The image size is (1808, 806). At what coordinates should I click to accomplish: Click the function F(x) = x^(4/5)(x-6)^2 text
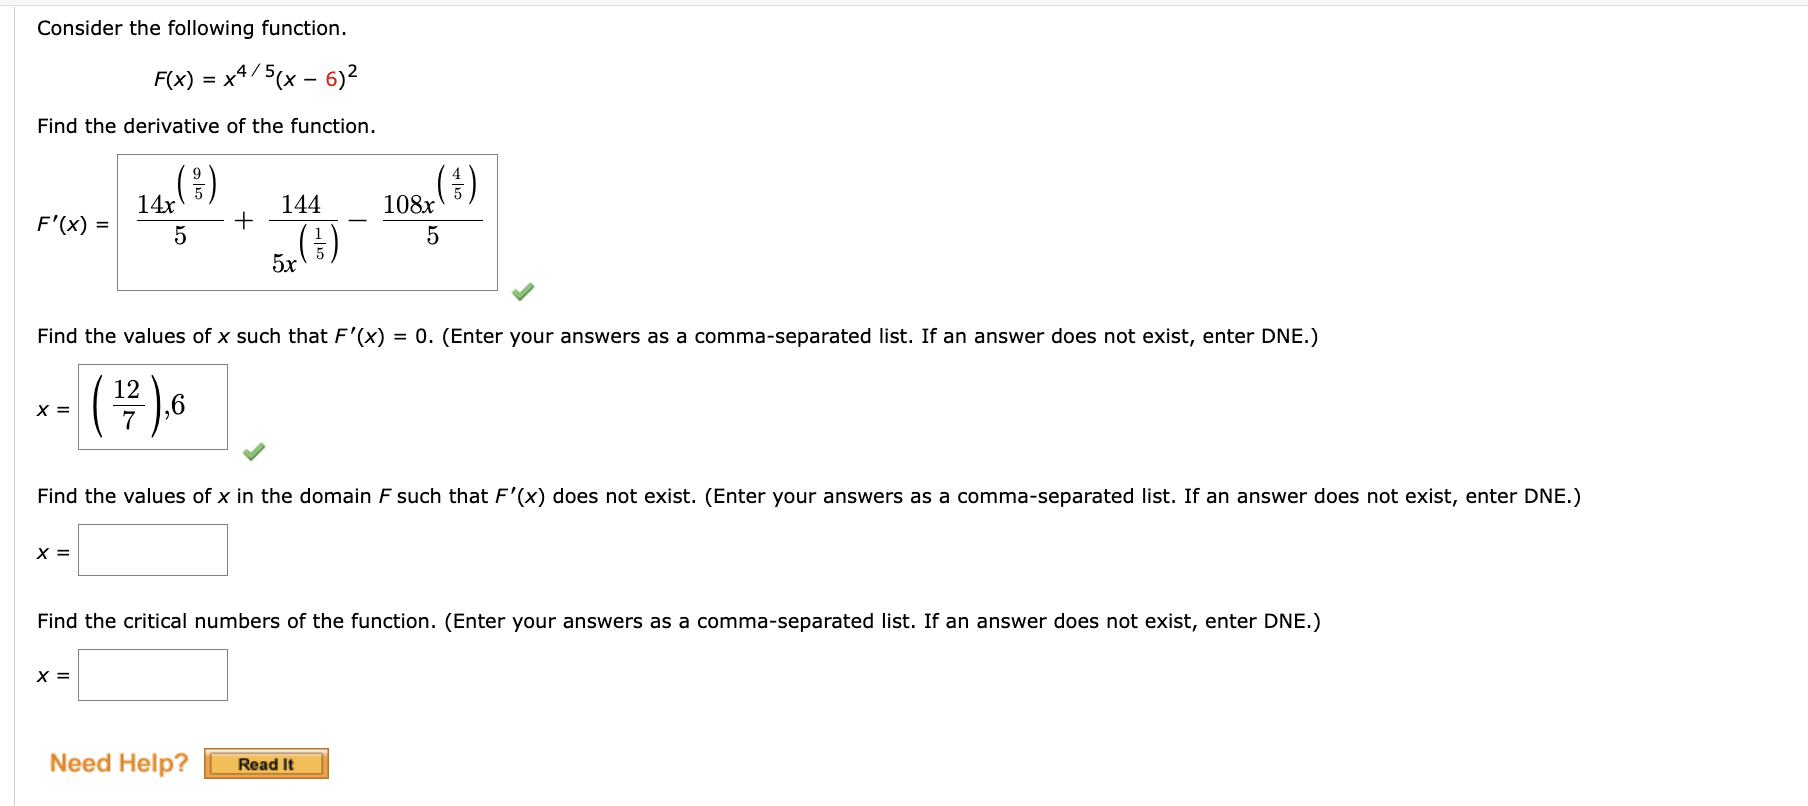coord(255,75)
